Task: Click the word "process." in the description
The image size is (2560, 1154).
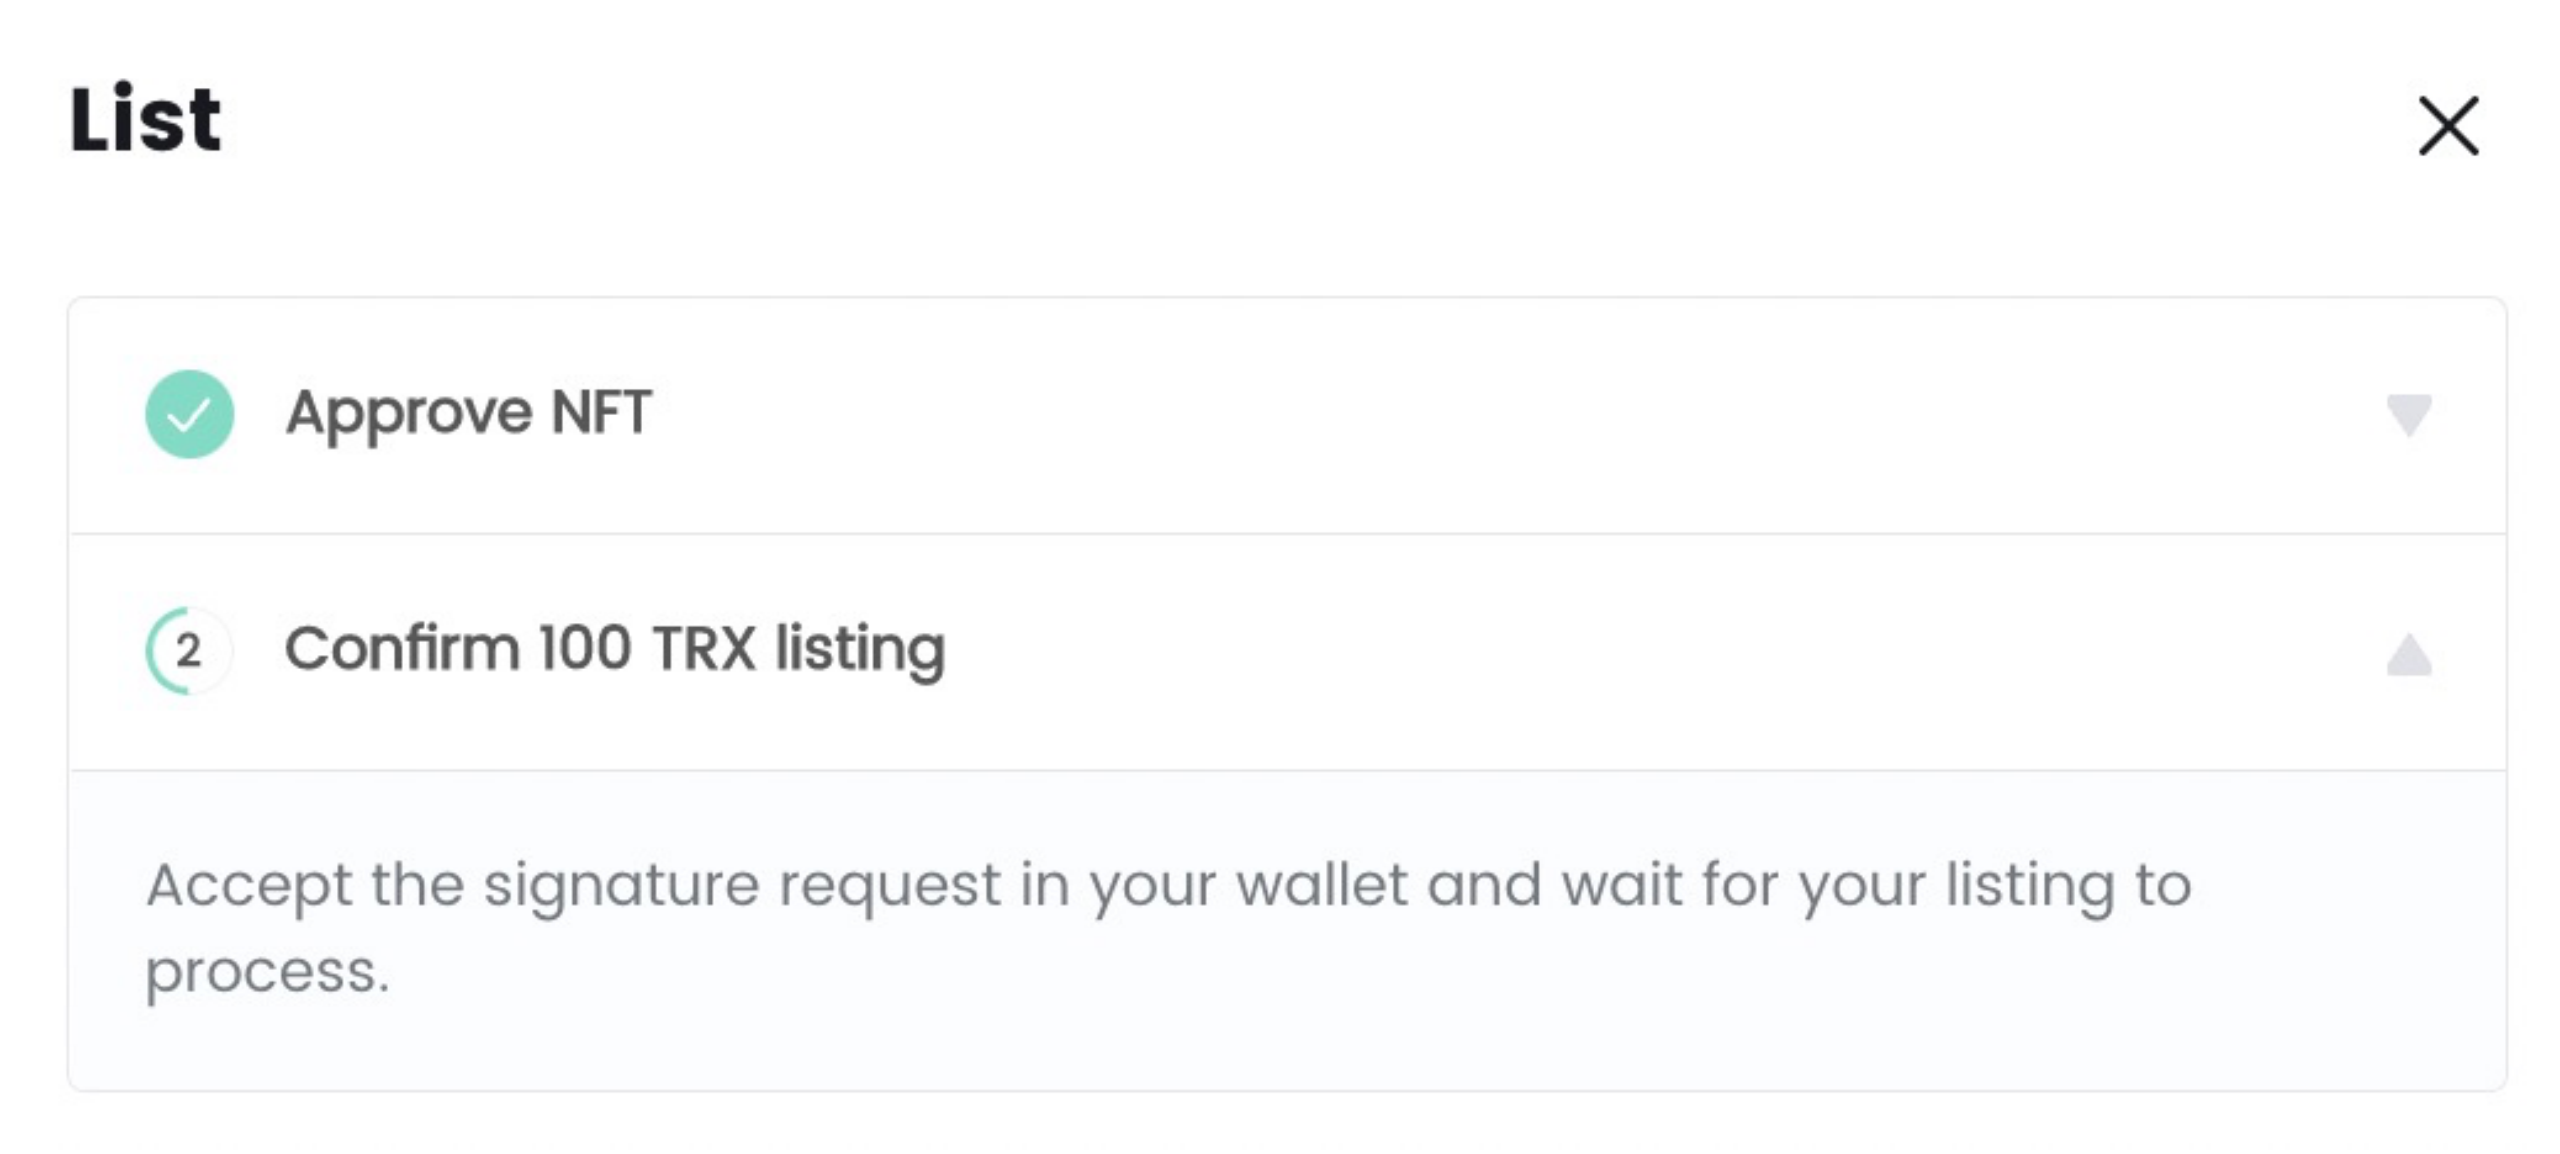Action: pyautogui.click(x=267, y=973)
